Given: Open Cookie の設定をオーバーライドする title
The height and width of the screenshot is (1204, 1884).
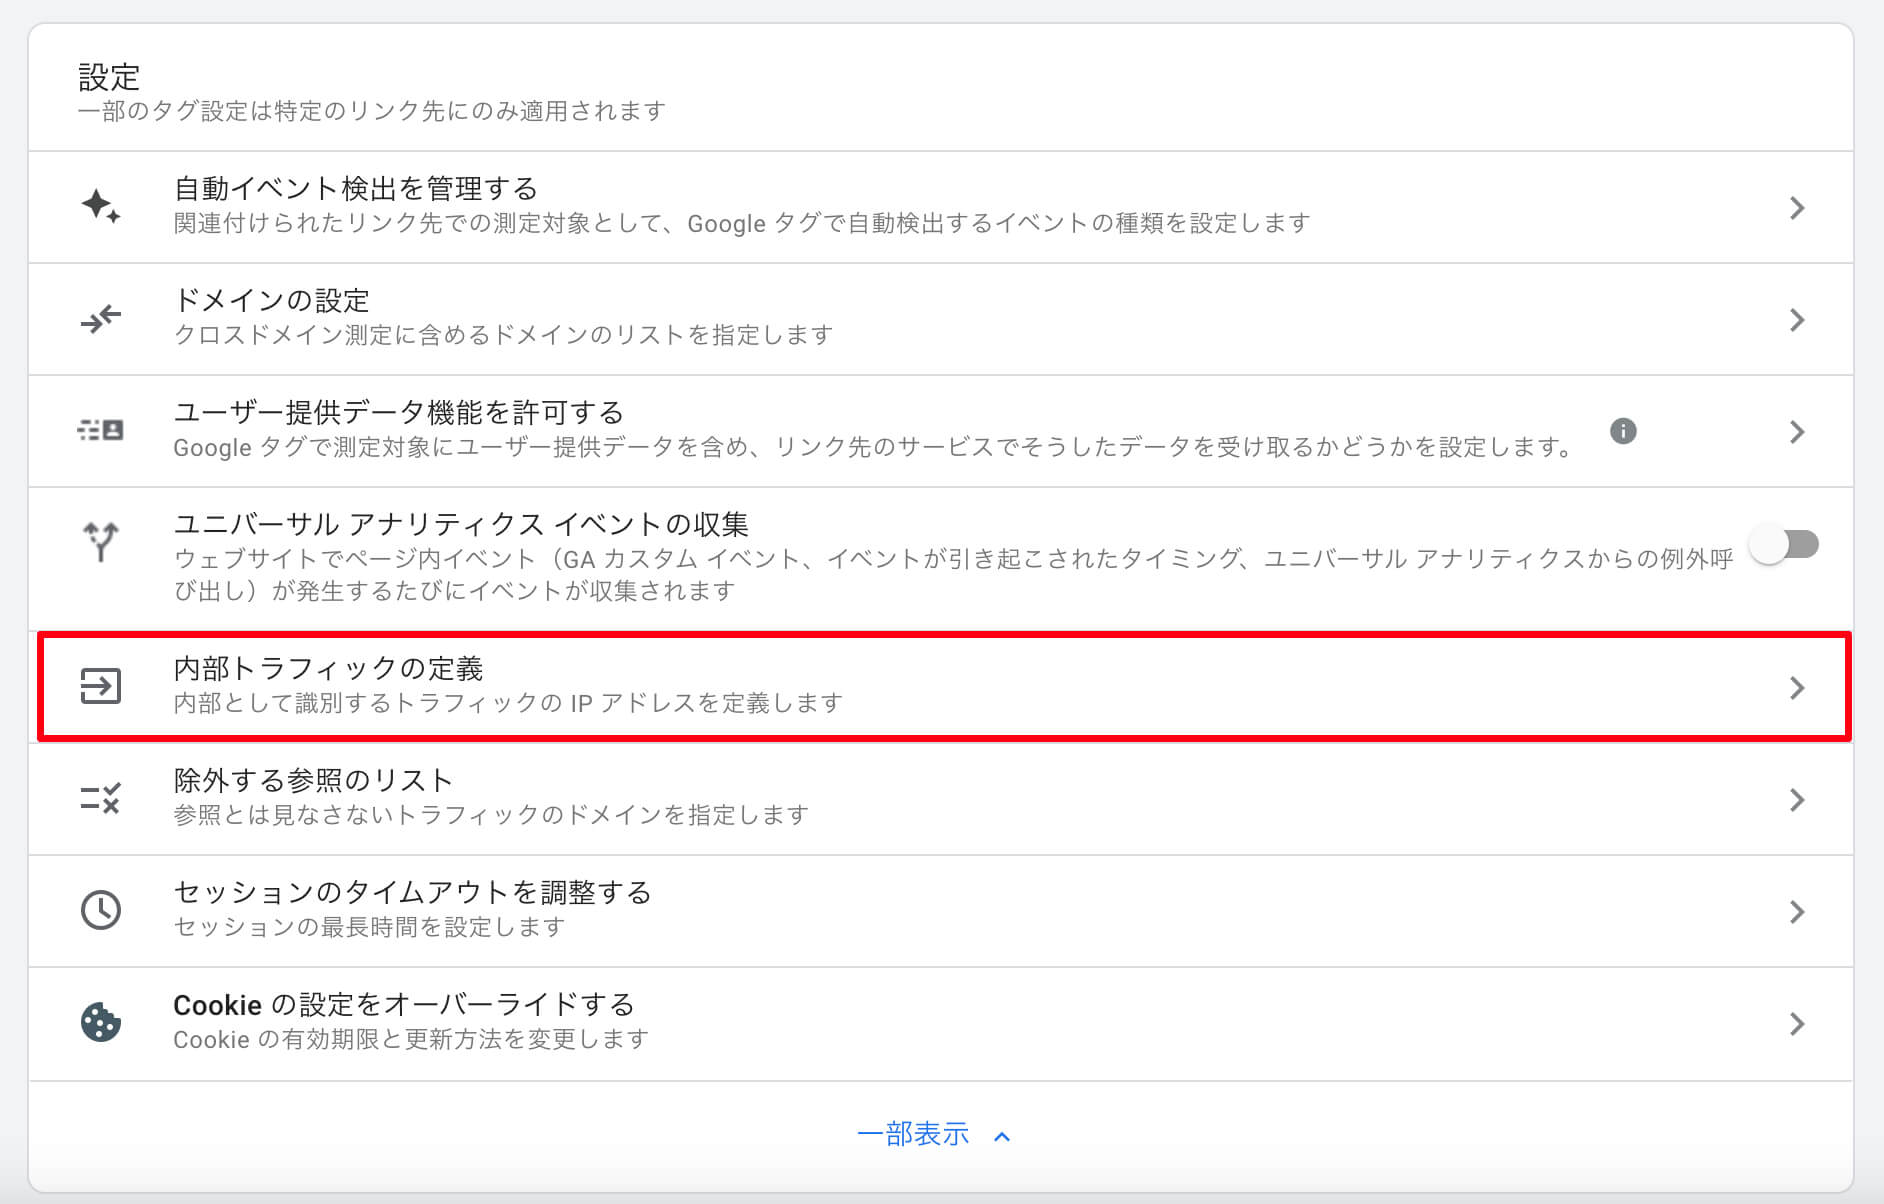Looking at the screenshot, I should click(404, 1004).
